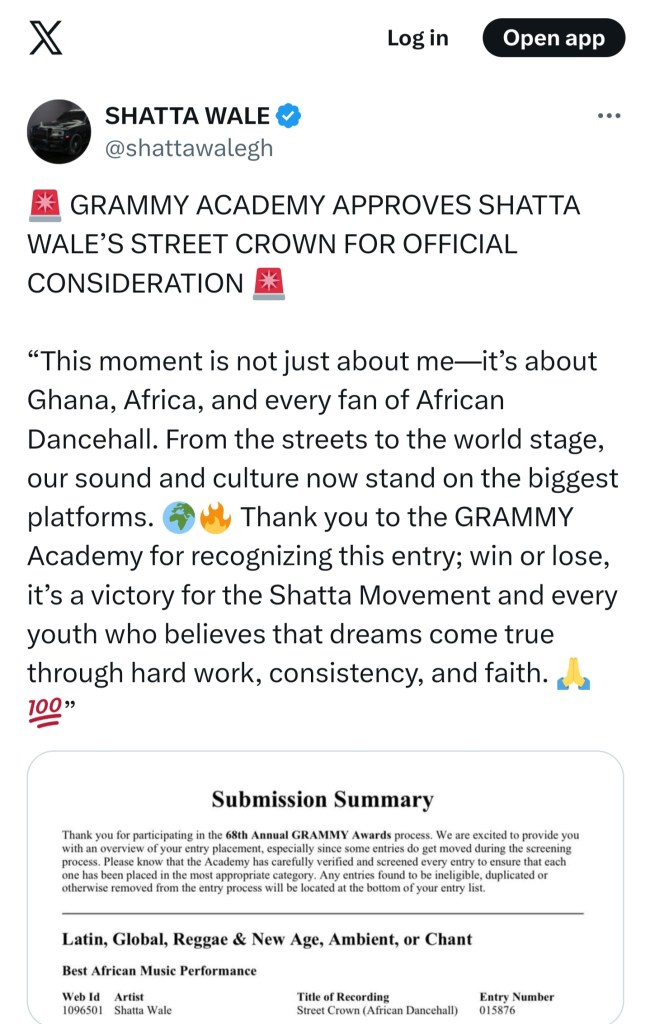Click the siren emoji after CONSIDERATION
This screenshot has width=650, height=1024.
click(x=269, y=284)
